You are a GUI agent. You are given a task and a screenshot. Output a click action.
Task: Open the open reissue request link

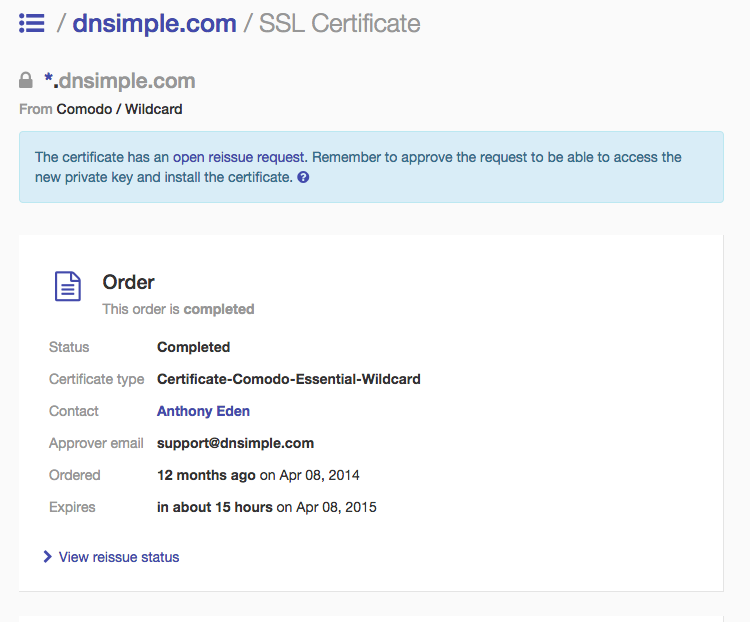pos(239,157)
